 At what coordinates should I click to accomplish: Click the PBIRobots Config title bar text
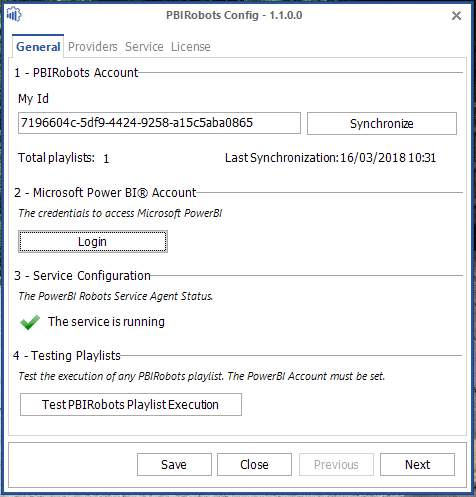pyautogui.click(x=234, y=15)
